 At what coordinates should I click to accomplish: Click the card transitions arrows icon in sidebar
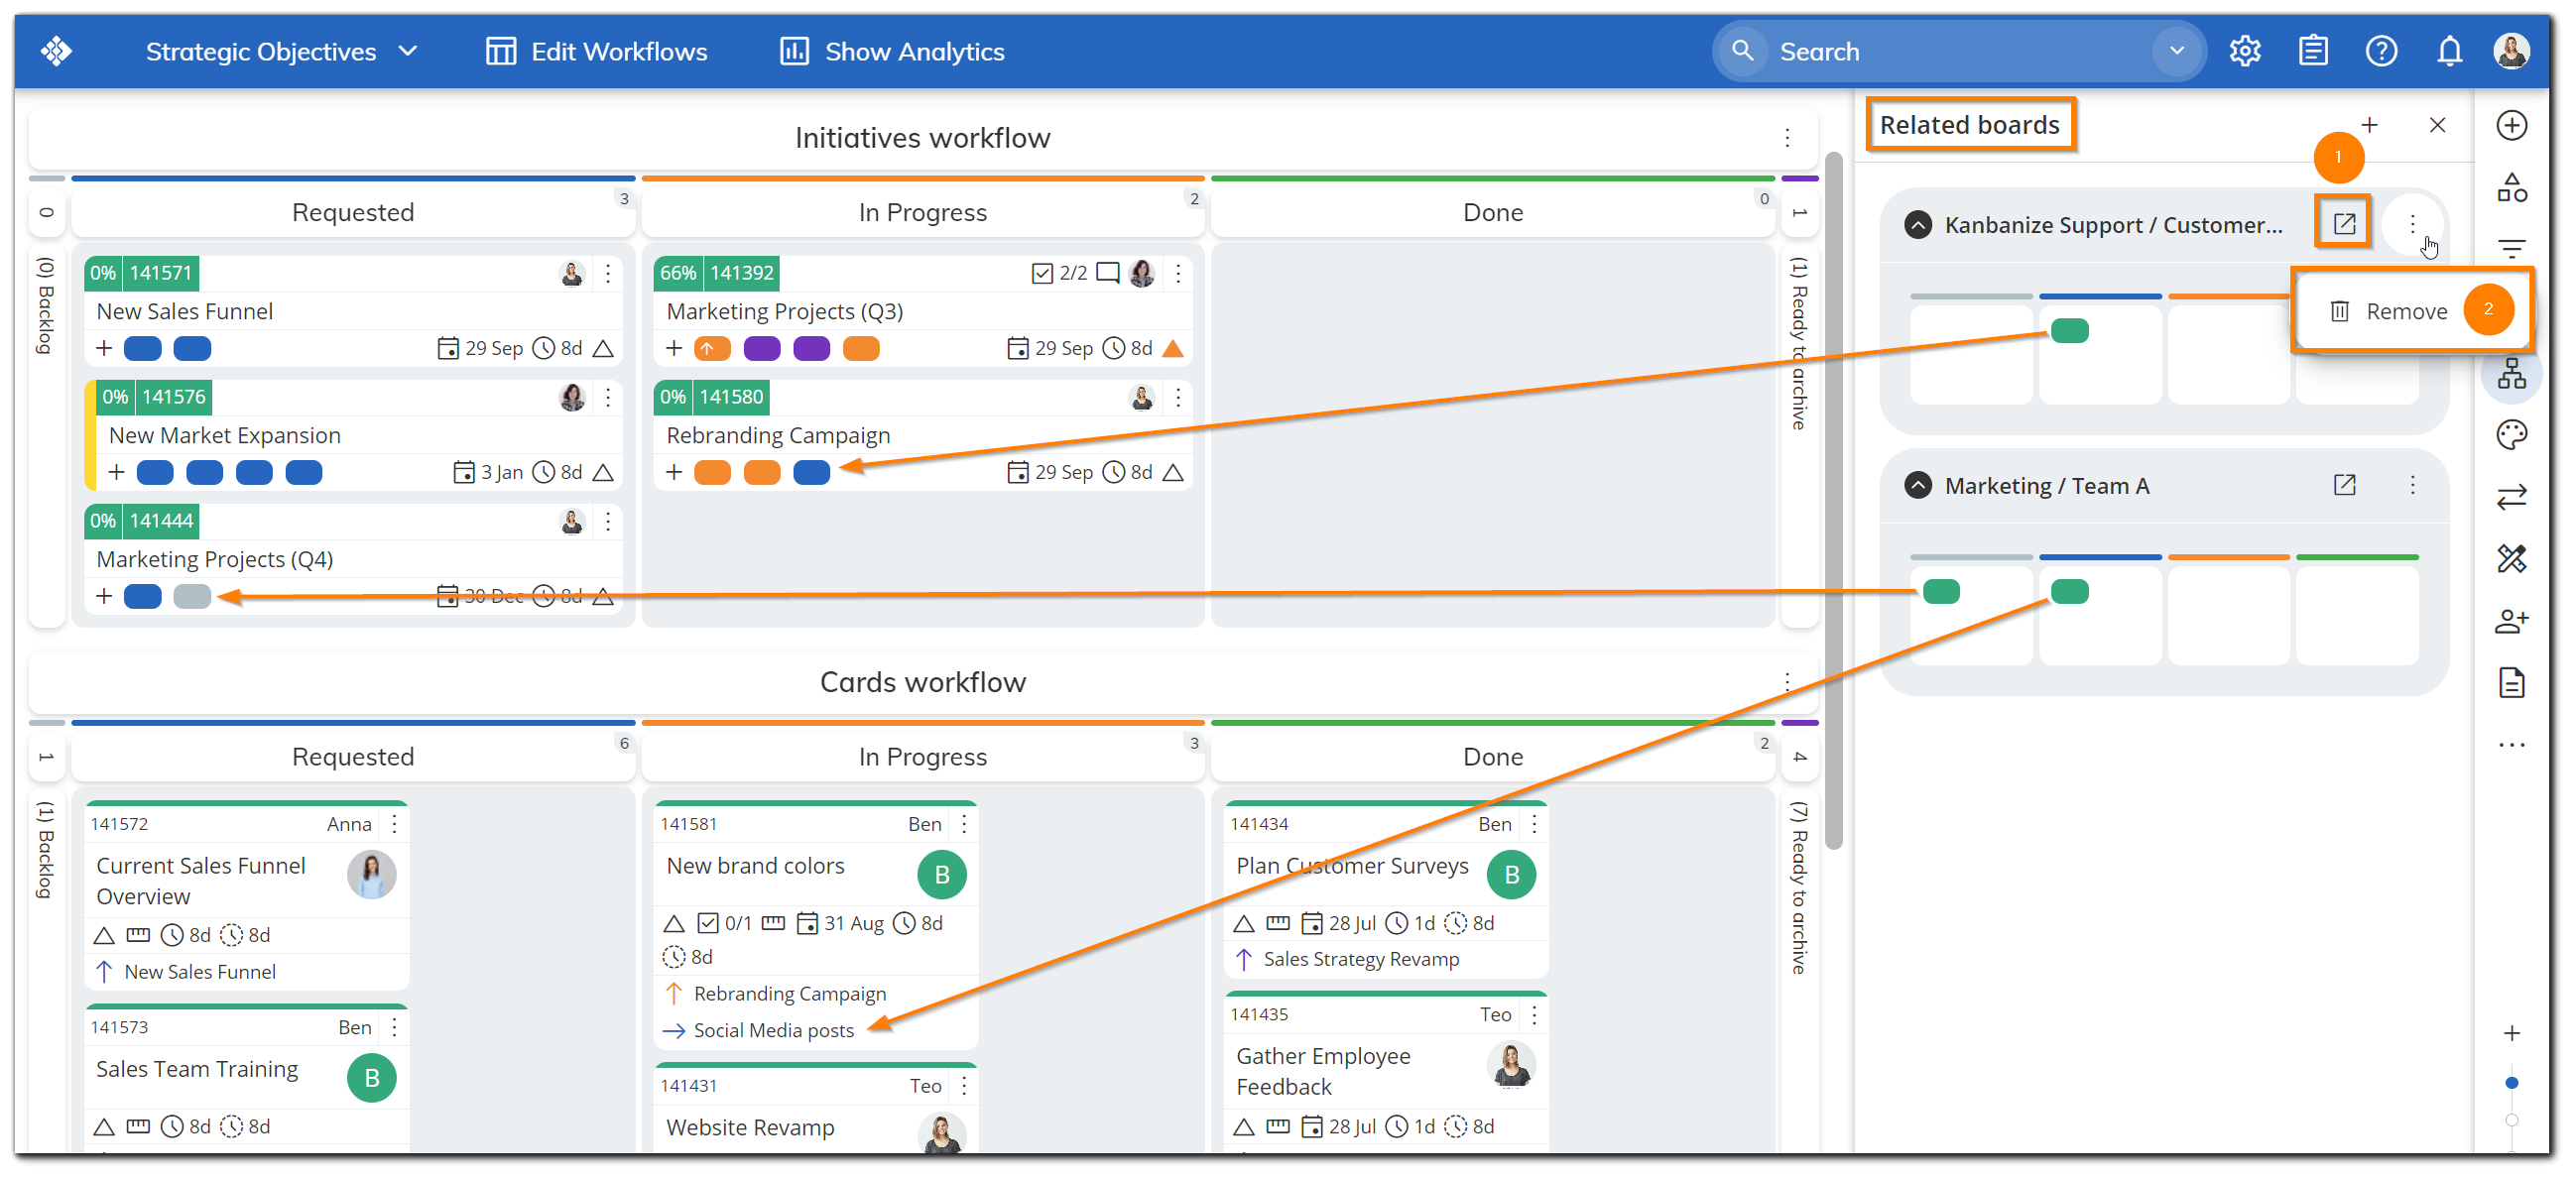[x=2512, y=497]
